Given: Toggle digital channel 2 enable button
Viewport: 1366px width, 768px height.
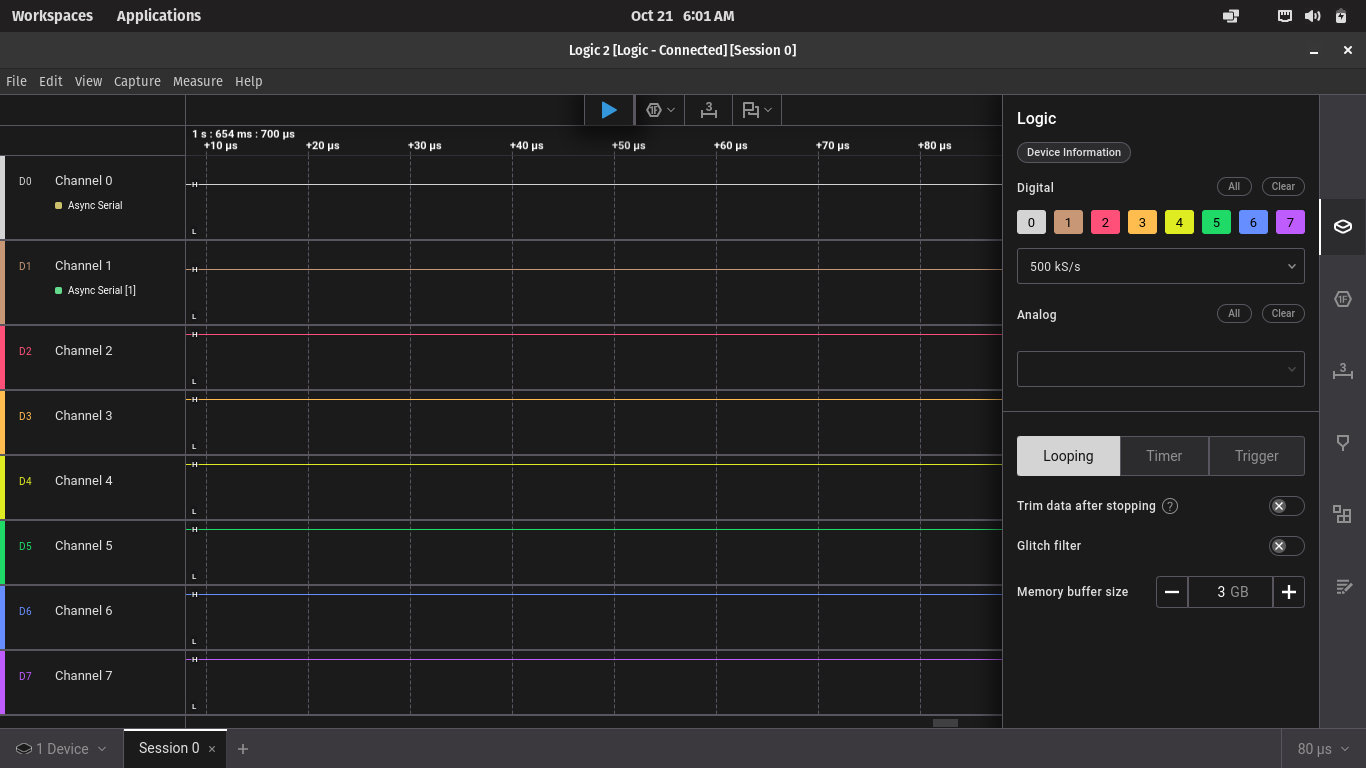Looking at the screenshot, I should pos(1105,222).
